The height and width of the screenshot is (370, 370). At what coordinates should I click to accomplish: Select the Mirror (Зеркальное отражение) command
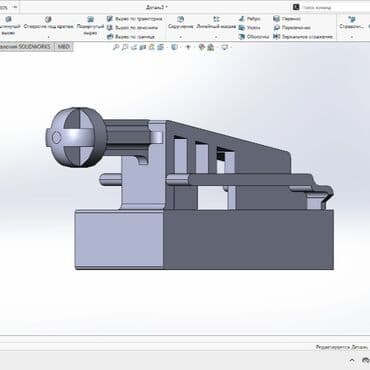tap(303, 37)
